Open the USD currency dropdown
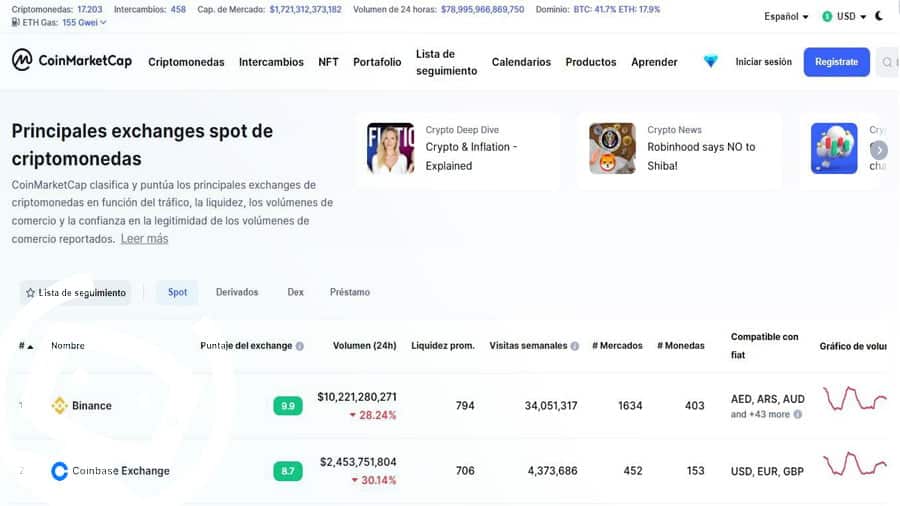This screenshot has height=506, width=900. (851, 17)
